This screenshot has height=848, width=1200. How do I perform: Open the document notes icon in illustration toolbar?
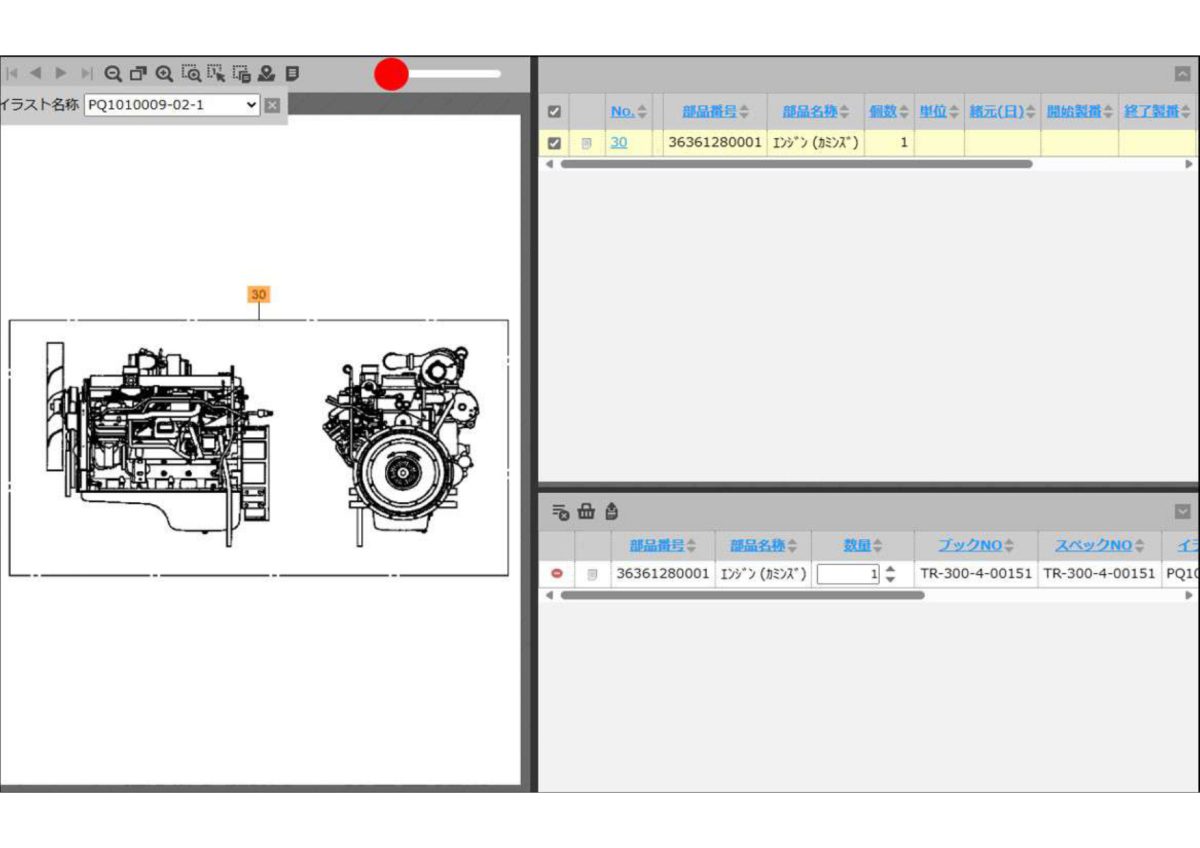[292, 73]
